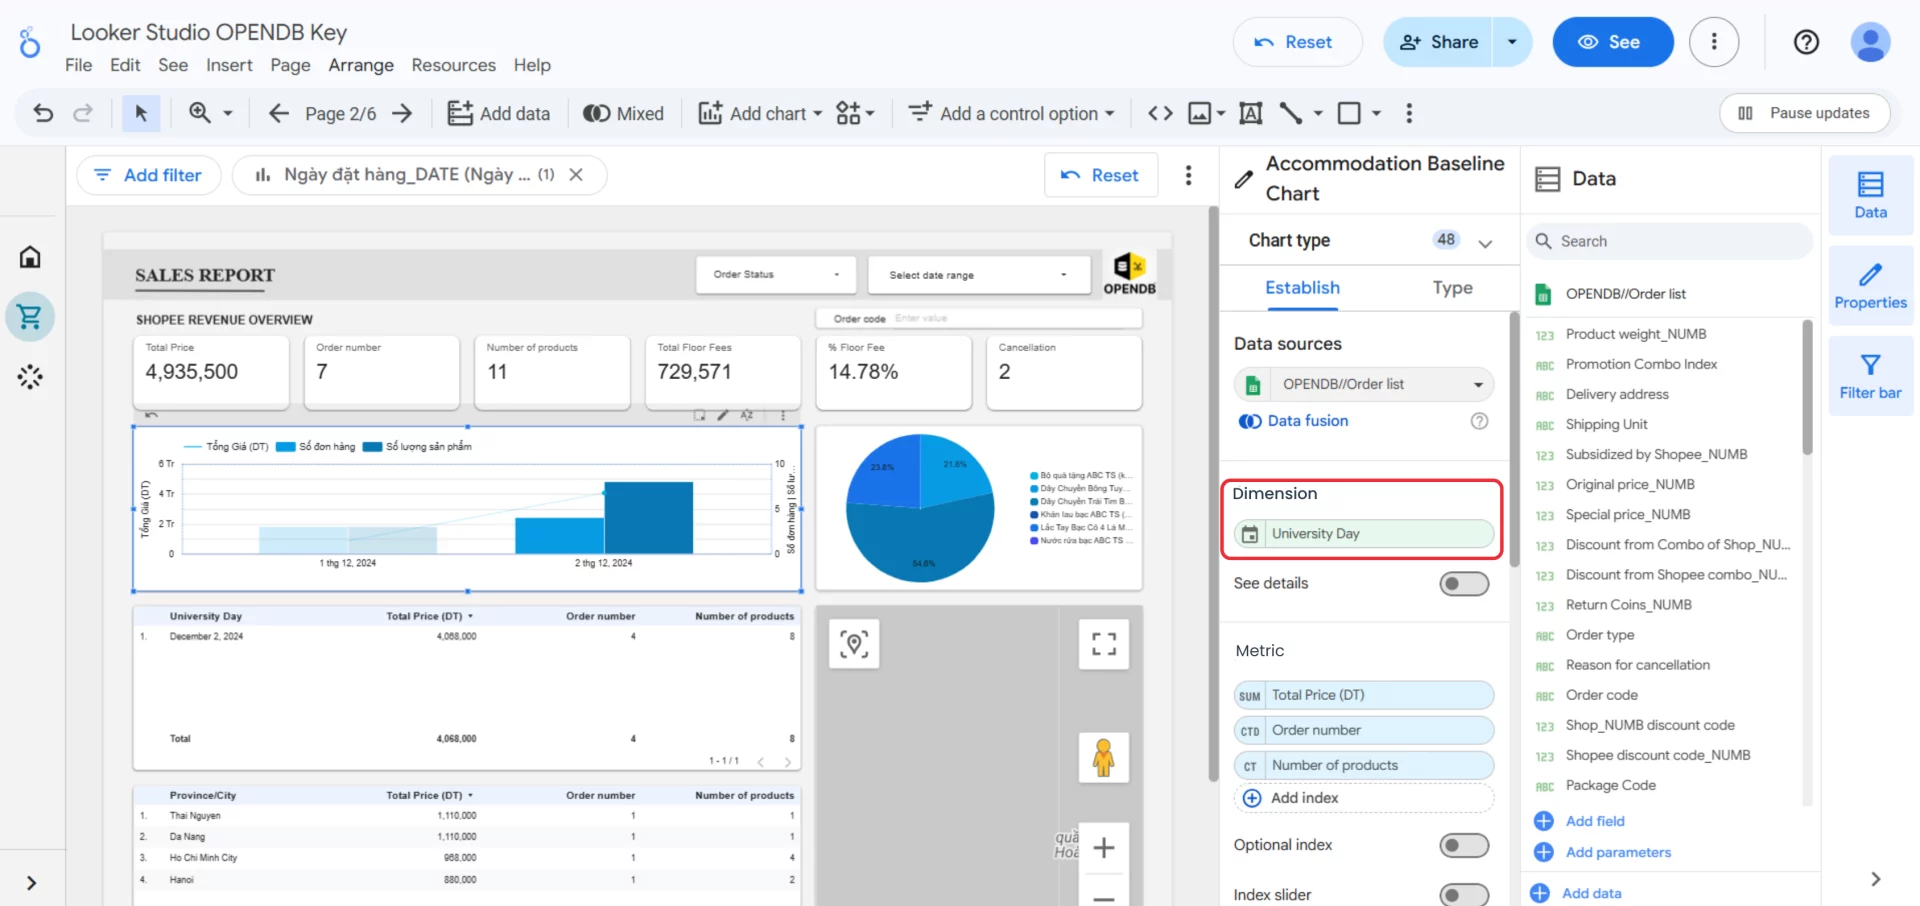Select the pointer selection tool

pyautogui.click(x=141, y=113)
